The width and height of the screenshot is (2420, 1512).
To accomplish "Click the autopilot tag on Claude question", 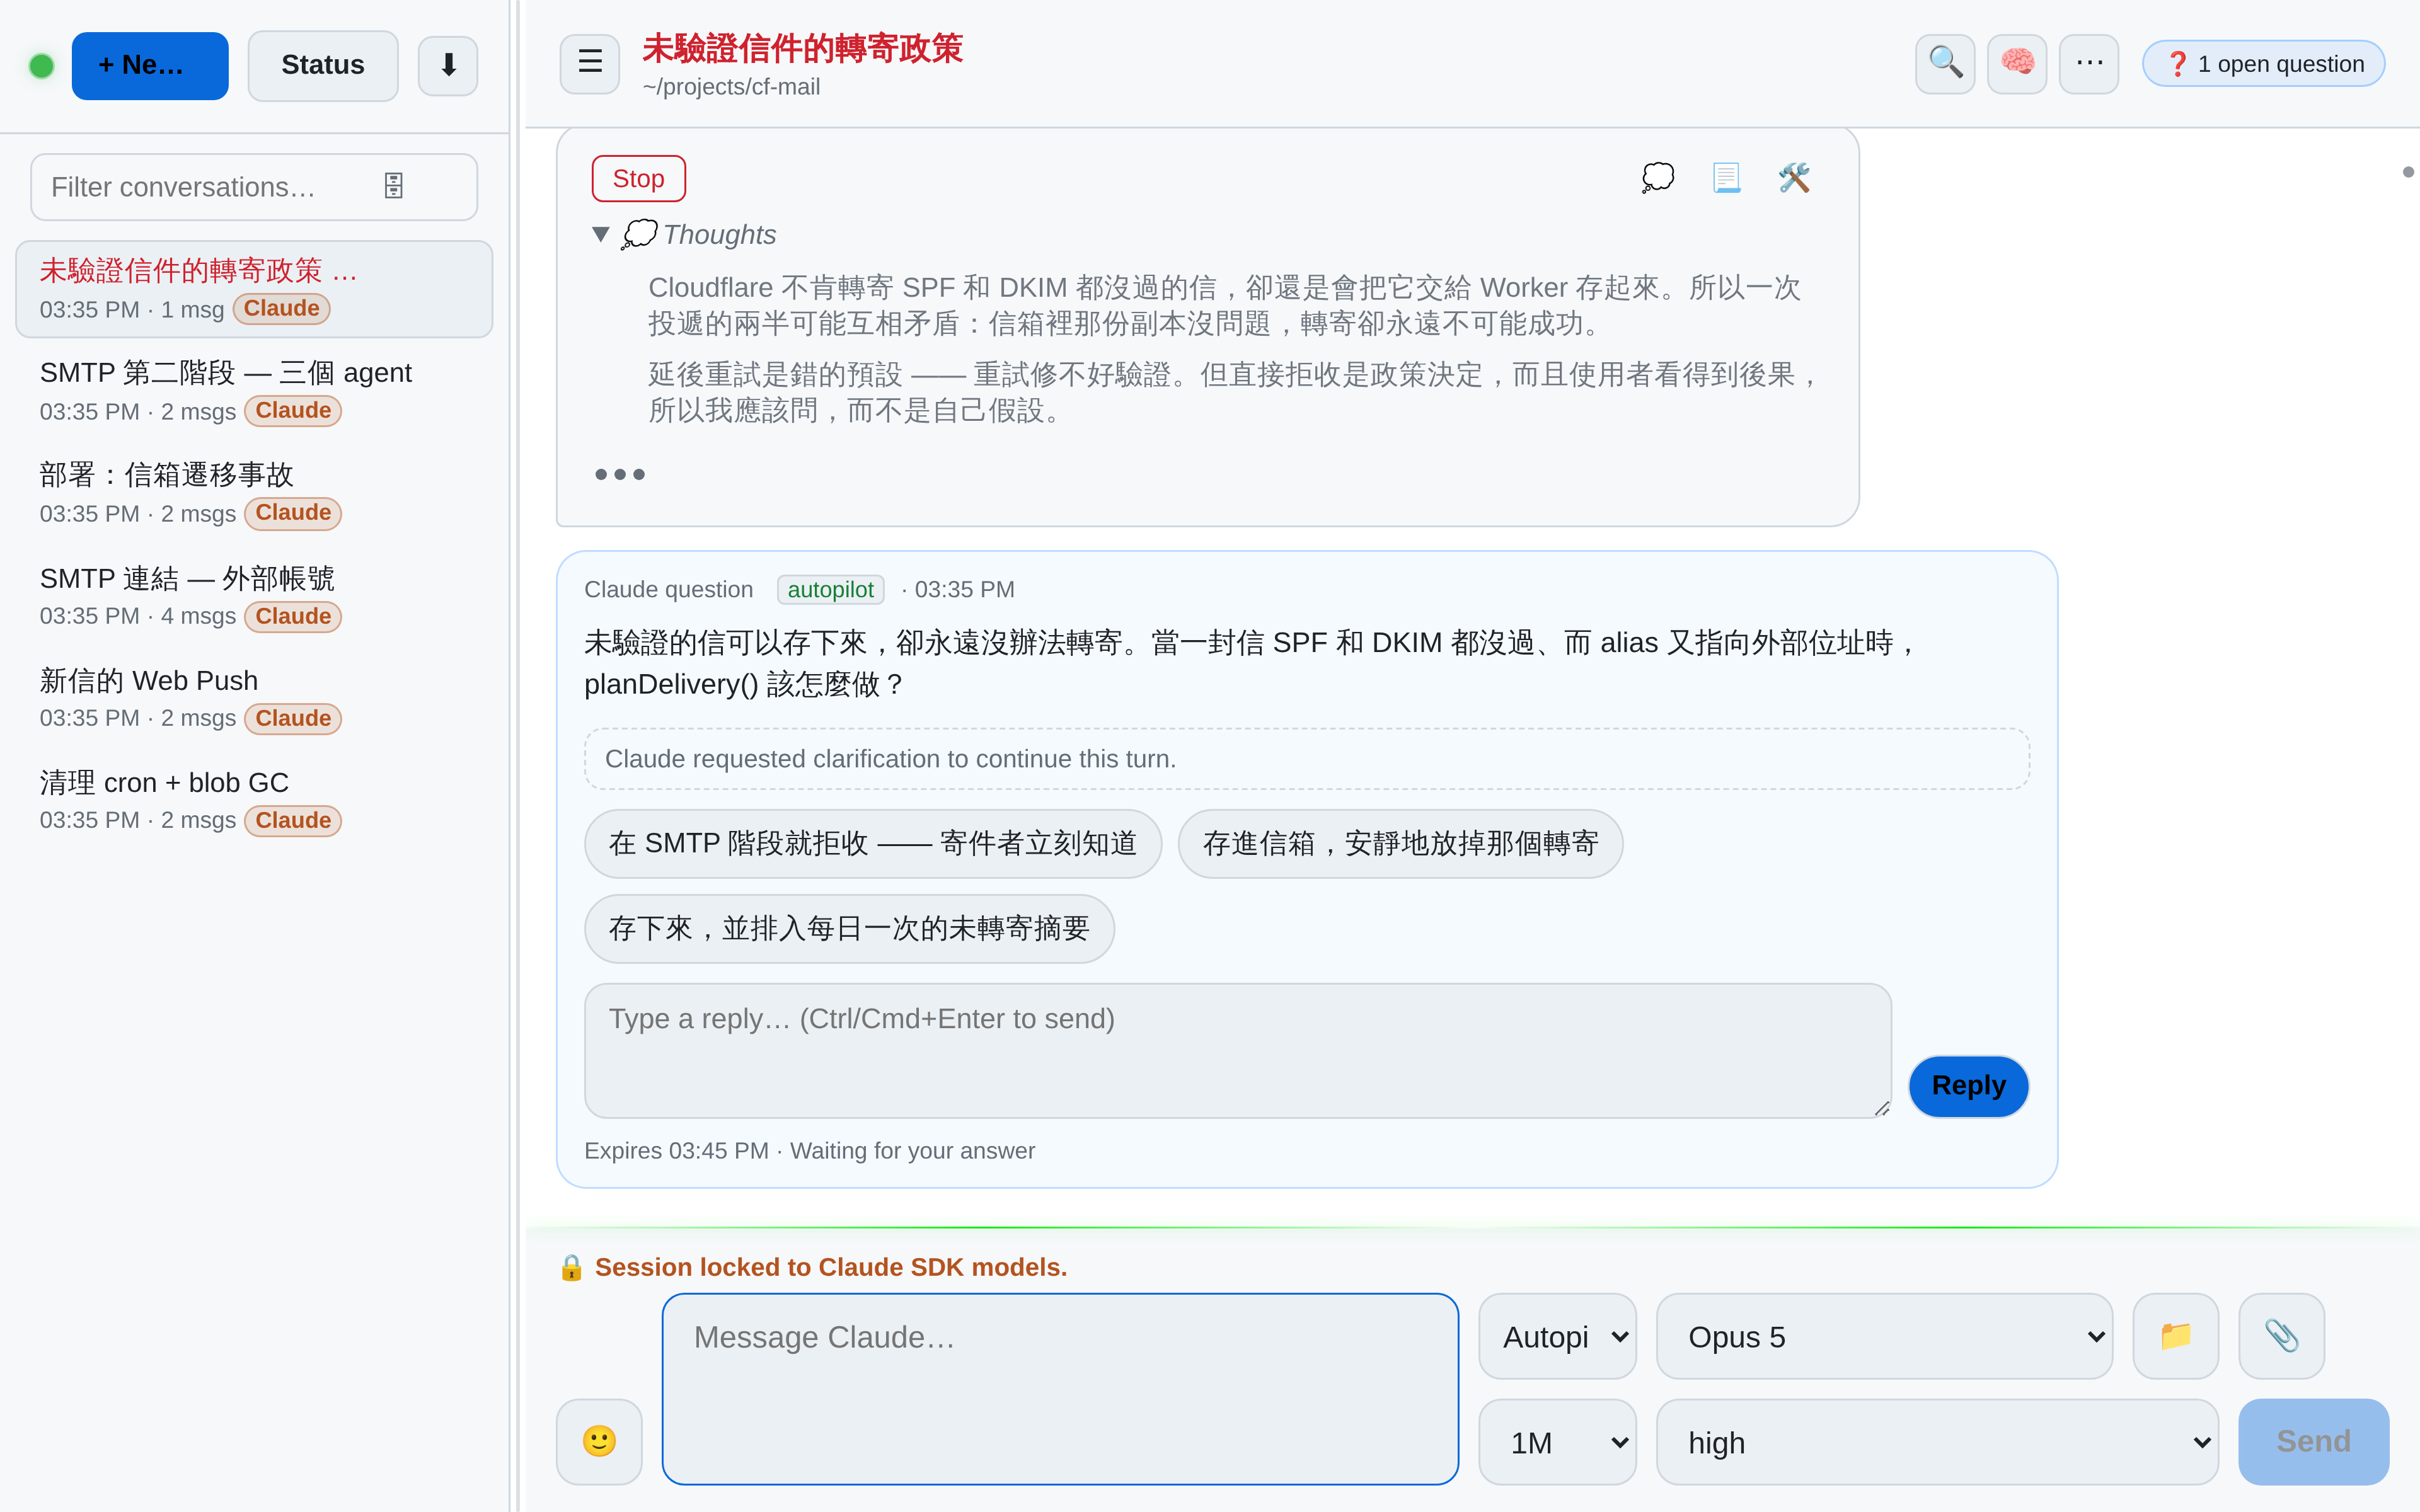I will [x=830, y=590].
